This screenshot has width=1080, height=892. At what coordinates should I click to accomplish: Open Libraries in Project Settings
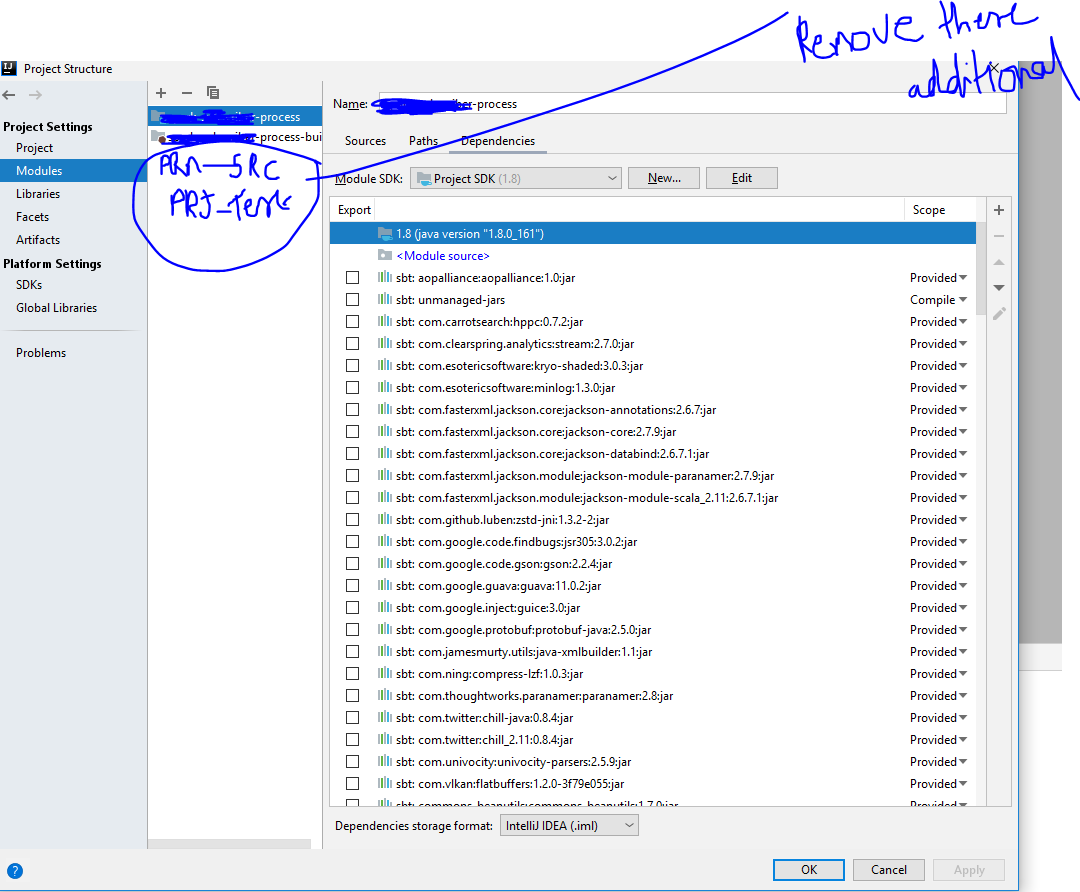click(38, 194)
